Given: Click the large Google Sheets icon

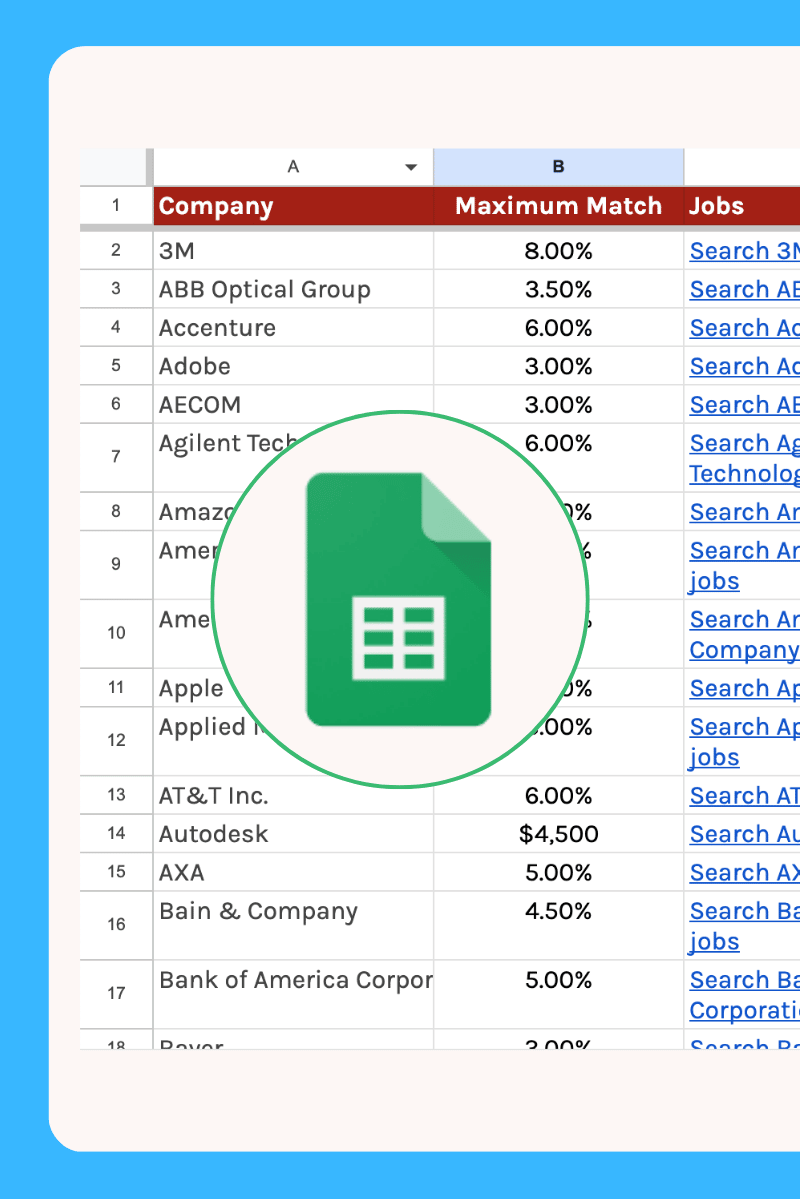Looking at the screenshot, I should click(x=398, y=599).
